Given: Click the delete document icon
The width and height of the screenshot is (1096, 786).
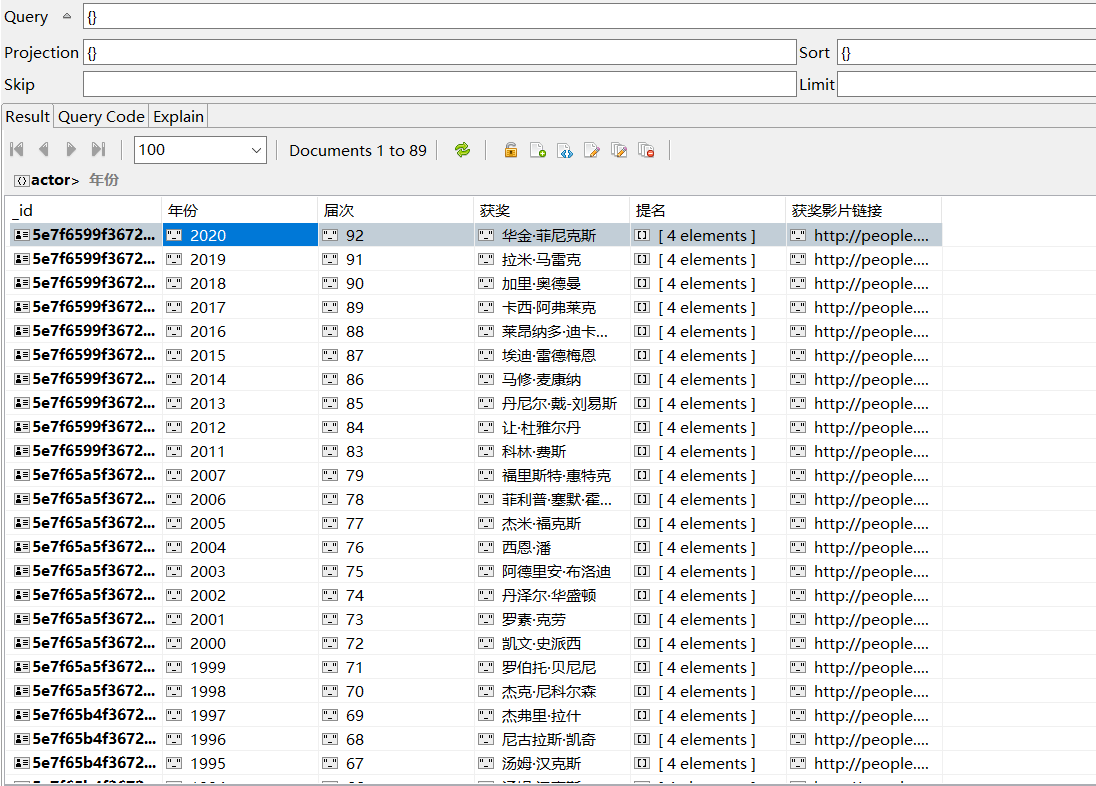Looking at the screenshot, I should [646, 150].
